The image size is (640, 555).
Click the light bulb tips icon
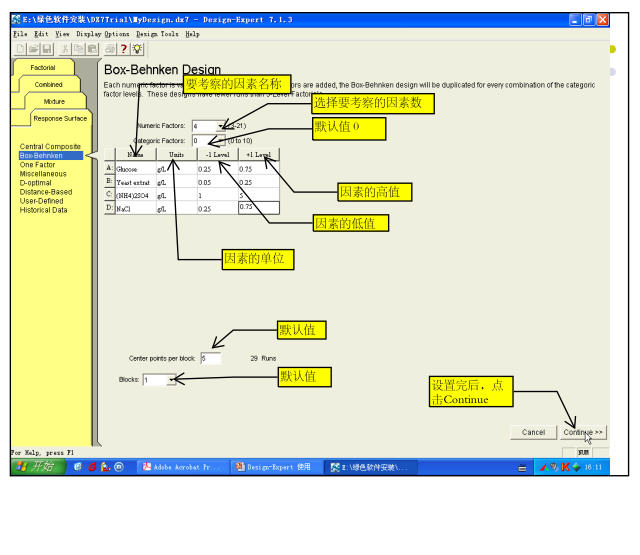137,48
